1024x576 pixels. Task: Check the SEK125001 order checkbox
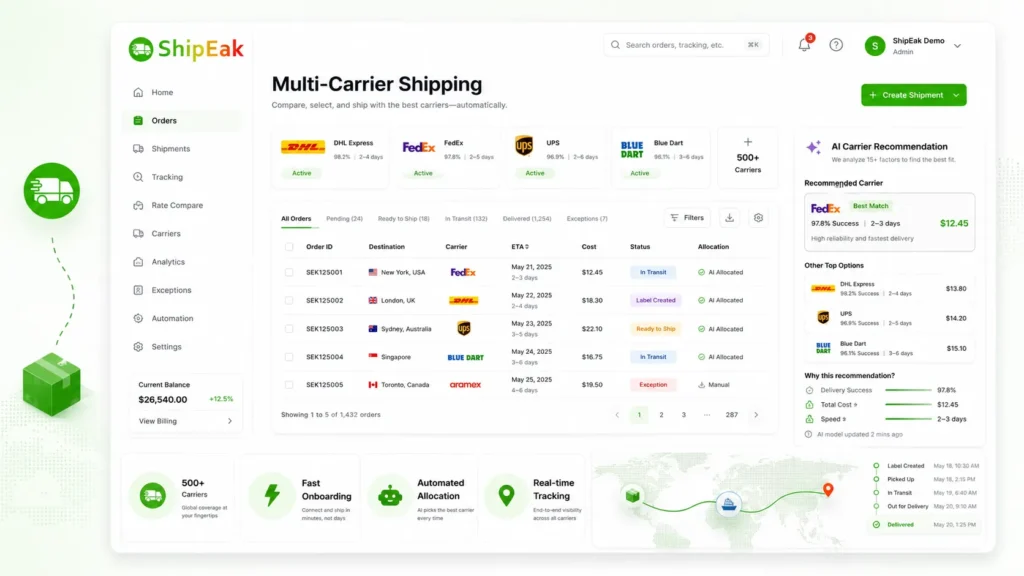pos(289,272)
